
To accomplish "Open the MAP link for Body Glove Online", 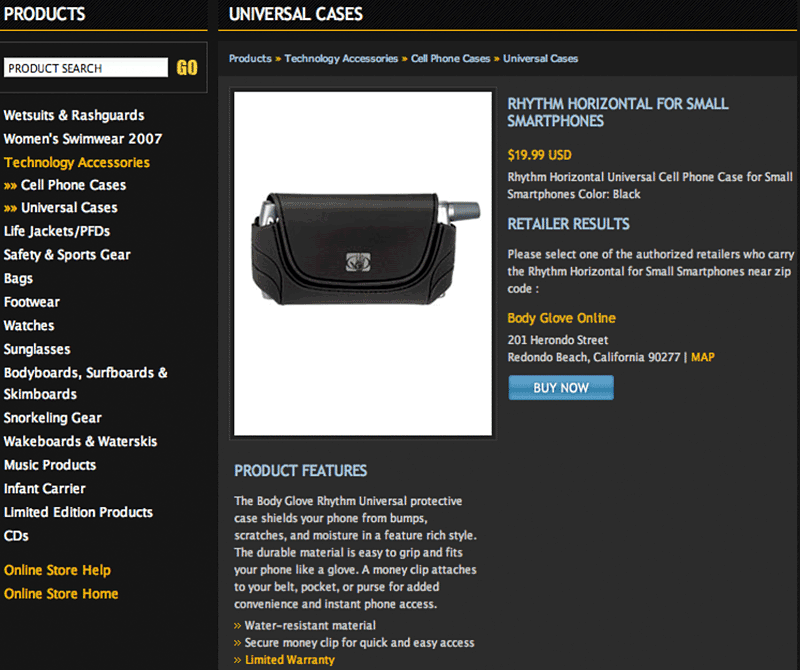I will pyautogui.click(x=703, y=357).
